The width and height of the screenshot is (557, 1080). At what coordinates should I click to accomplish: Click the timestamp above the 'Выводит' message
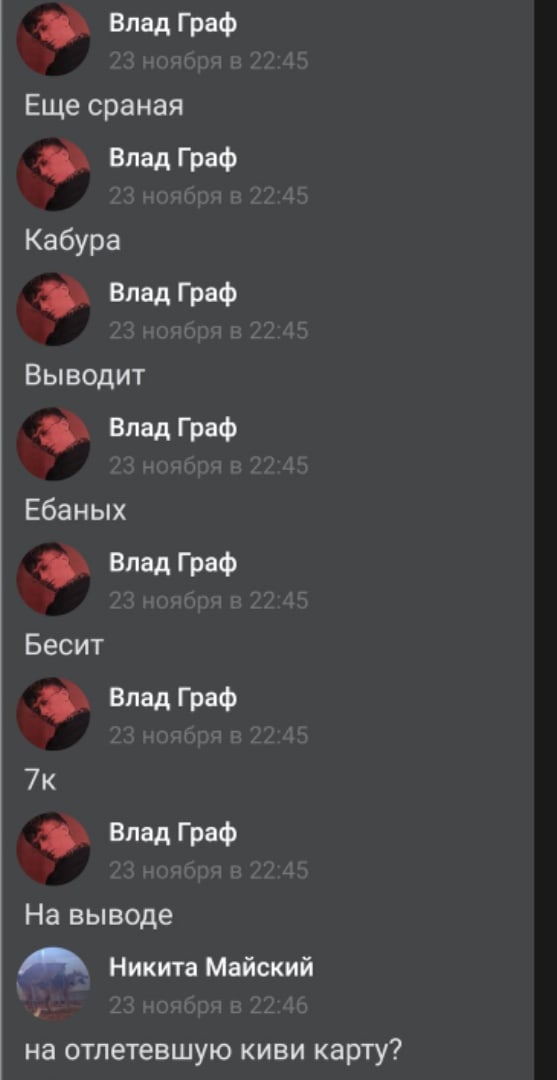209,331
